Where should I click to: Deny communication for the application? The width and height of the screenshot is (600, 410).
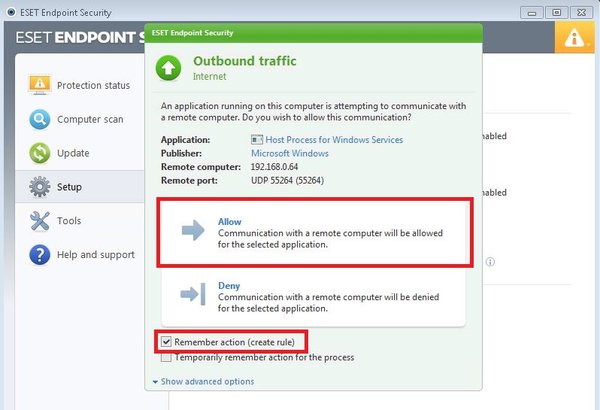click(x=314, y=297)
